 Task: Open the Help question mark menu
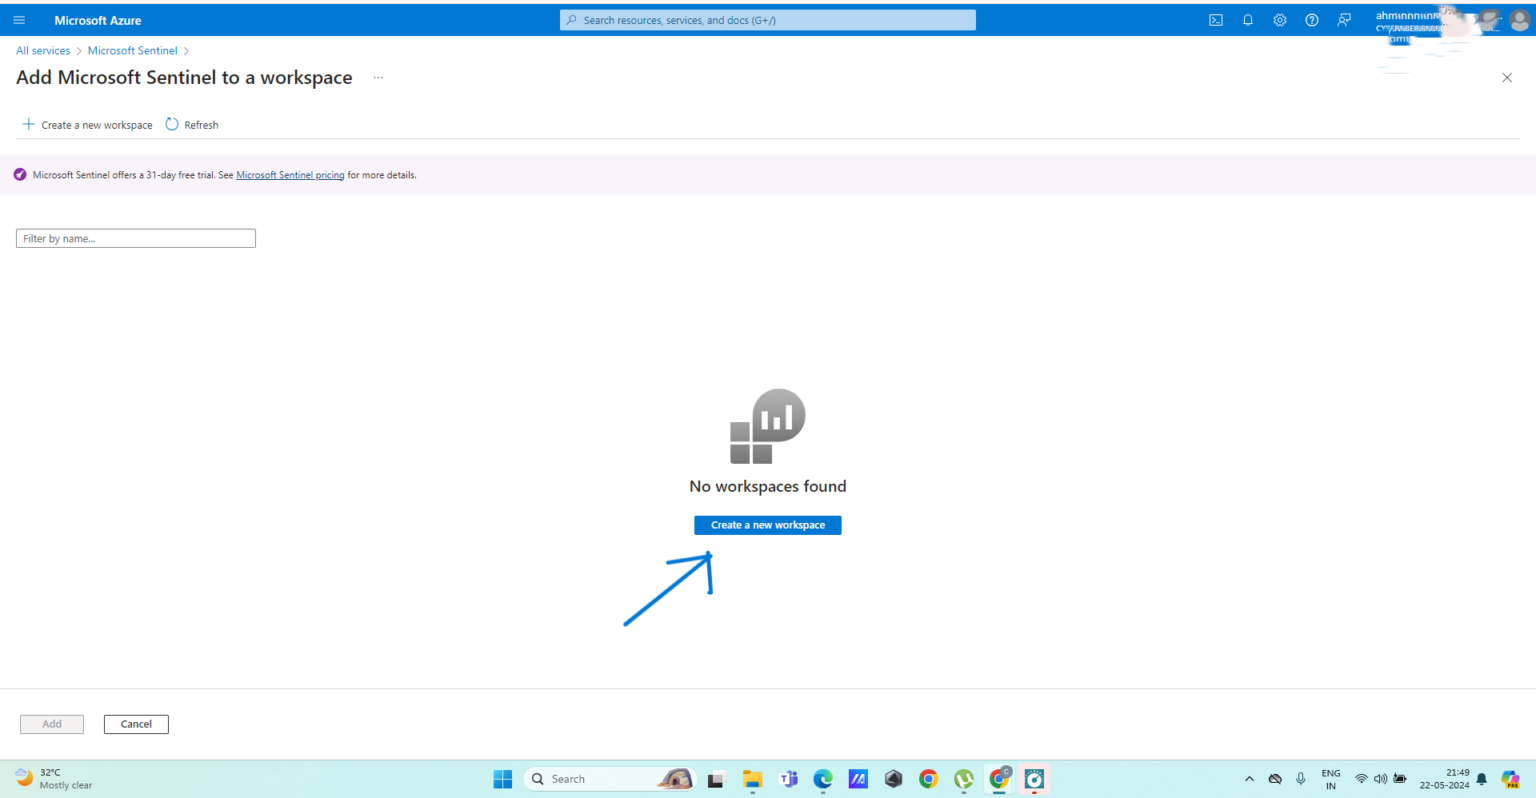(x=1311, y=20)
